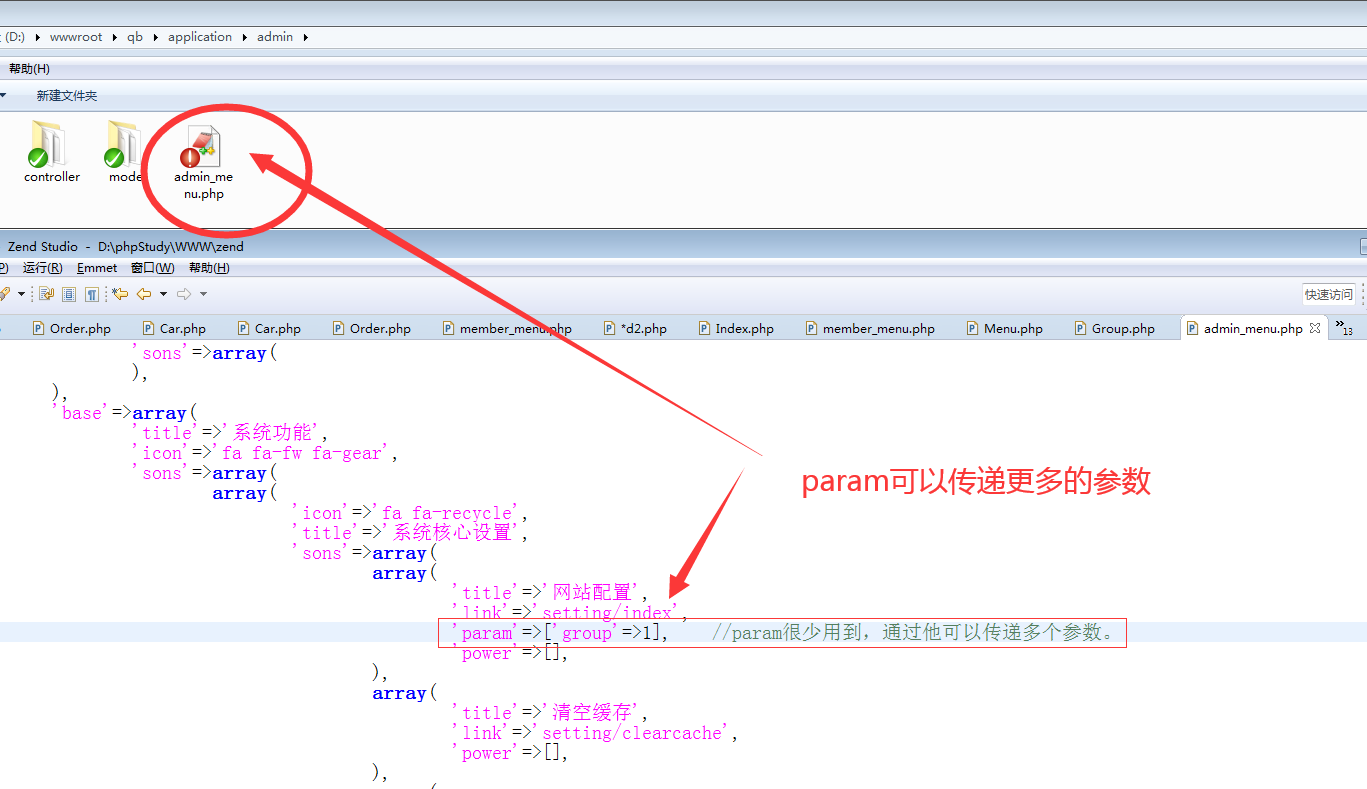Viewport: 1367px width, 789px height.
Task: Toggle Show Whitespace Characters pilcrow icon
Action: click(92, 294)
